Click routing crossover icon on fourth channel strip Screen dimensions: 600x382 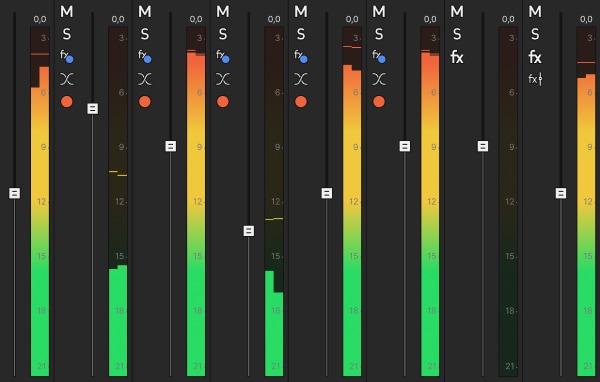point(301,79)
